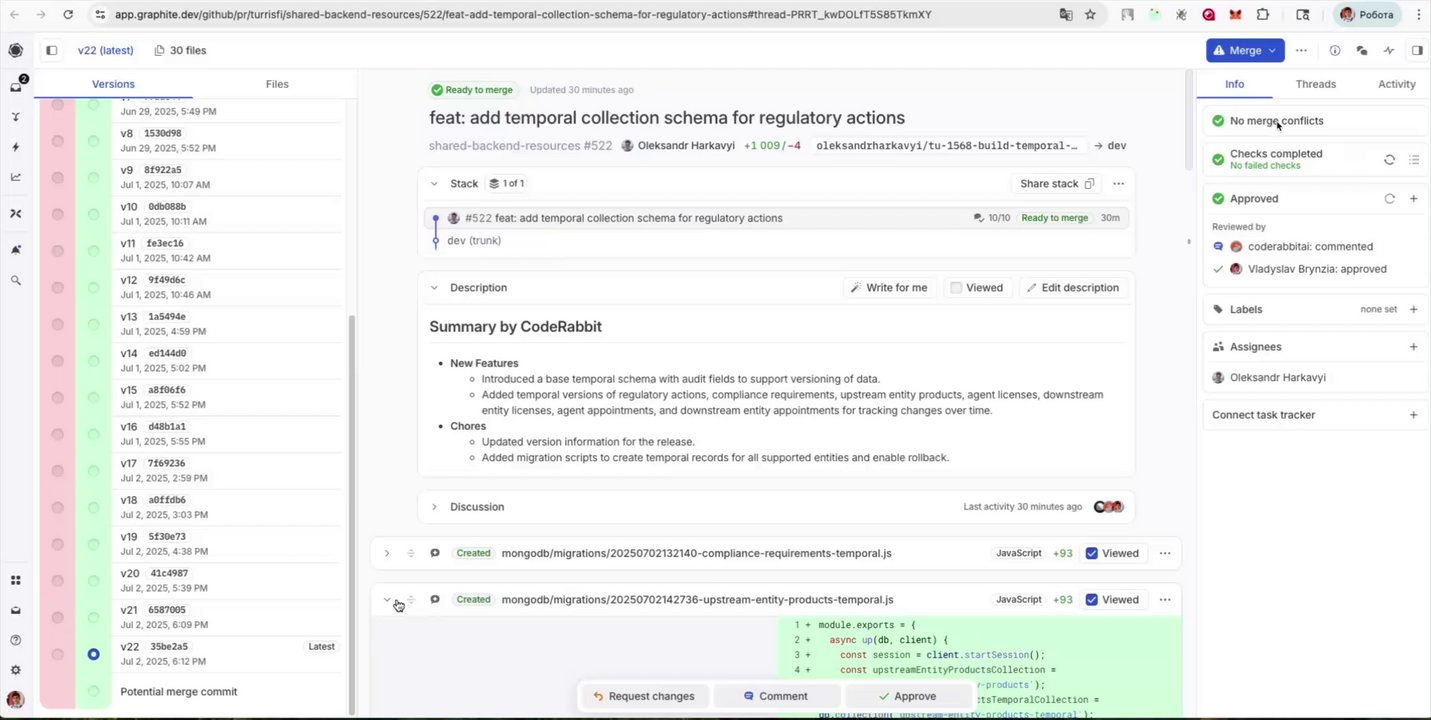
Task: Re-run checks with the refresh icon
Action: pyautogui.click(x=1389, y=160)
